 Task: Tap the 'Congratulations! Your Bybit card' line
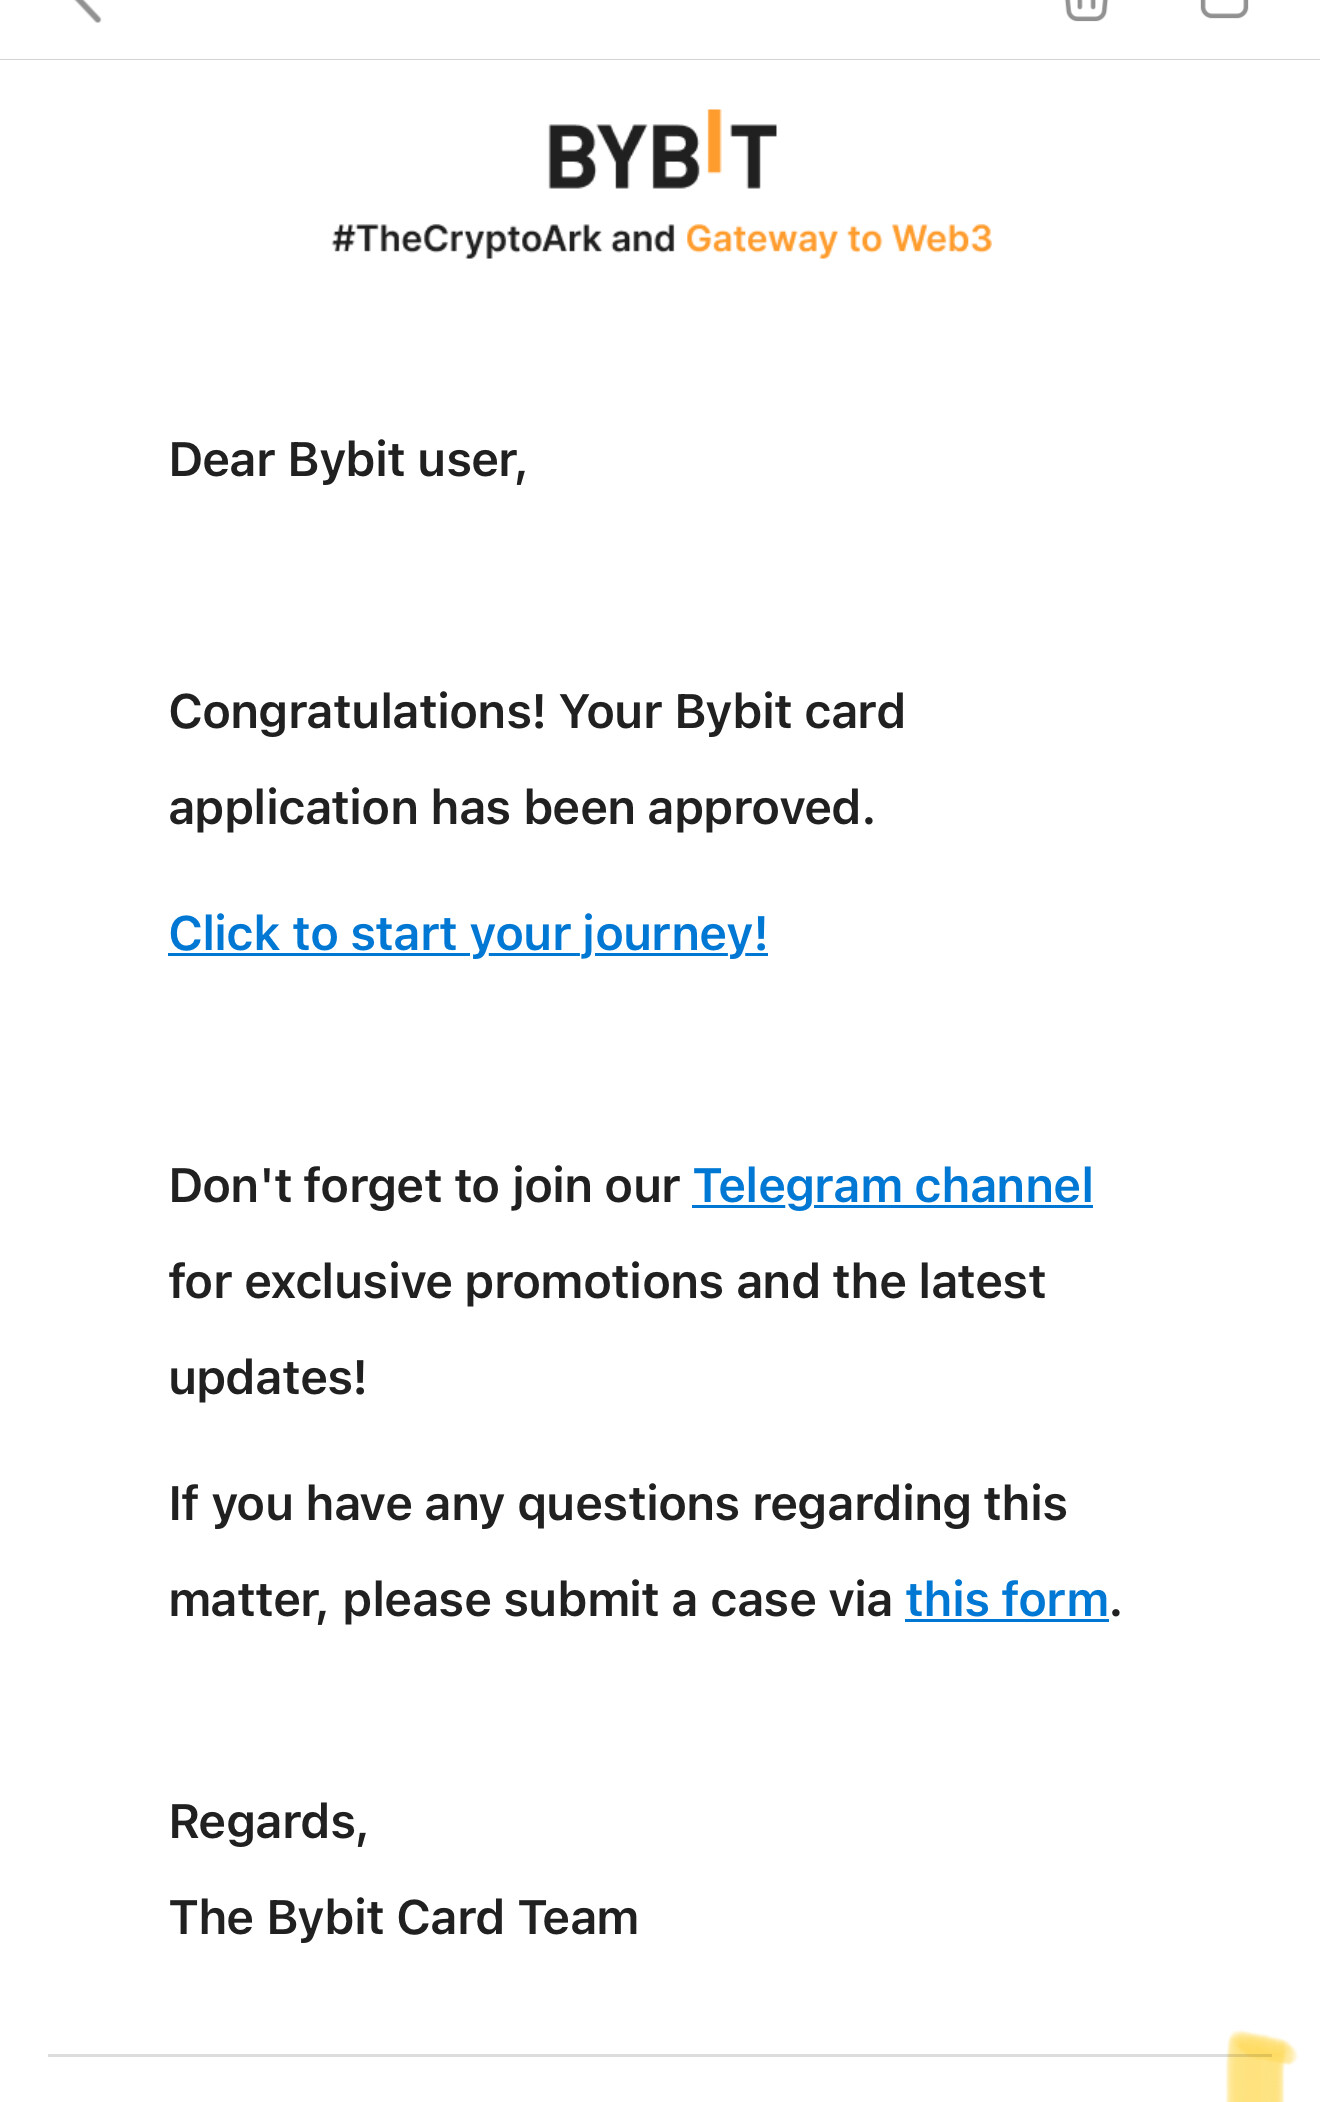click(x=537, y=712)
